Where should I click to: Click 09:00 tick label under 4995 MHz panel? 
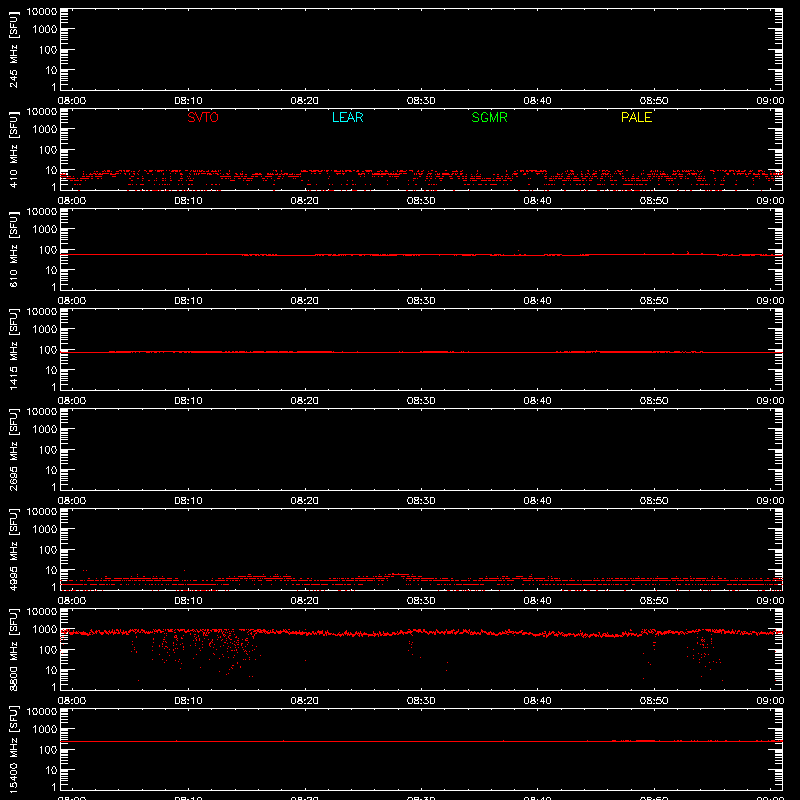(770, 601)
